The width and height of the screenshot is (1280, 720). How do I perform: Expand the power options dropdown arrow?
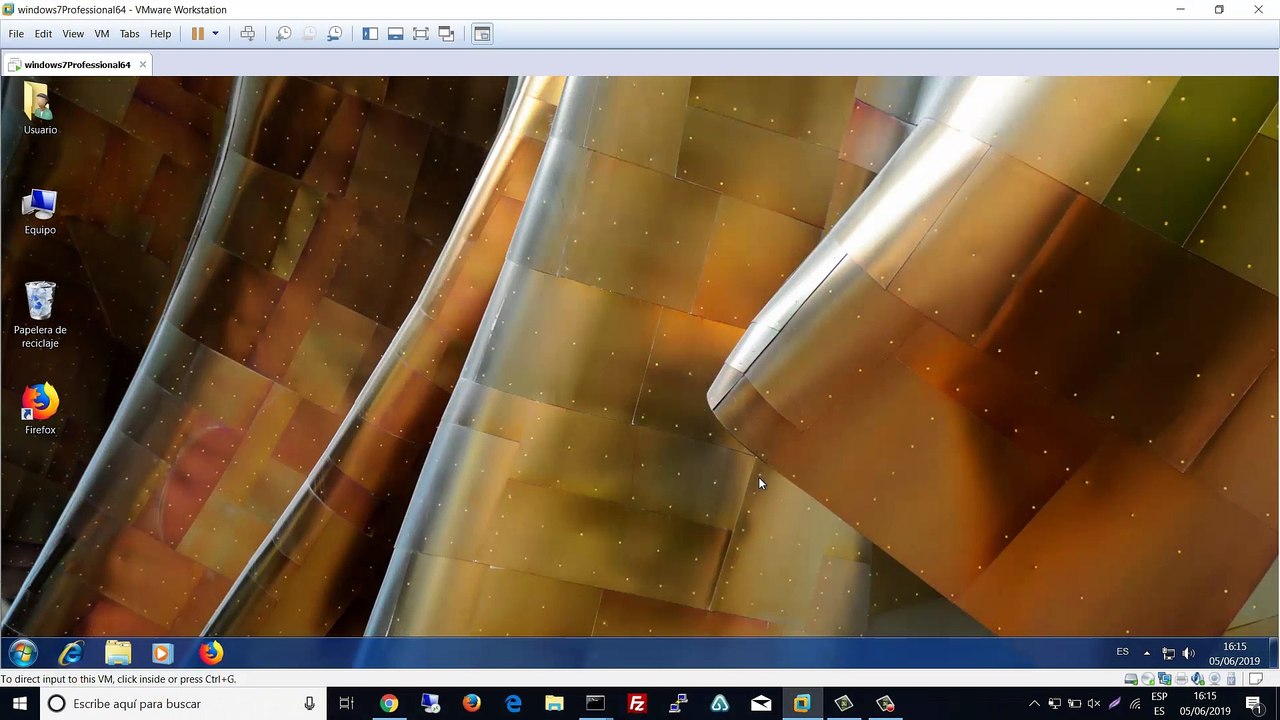[215, 34]
